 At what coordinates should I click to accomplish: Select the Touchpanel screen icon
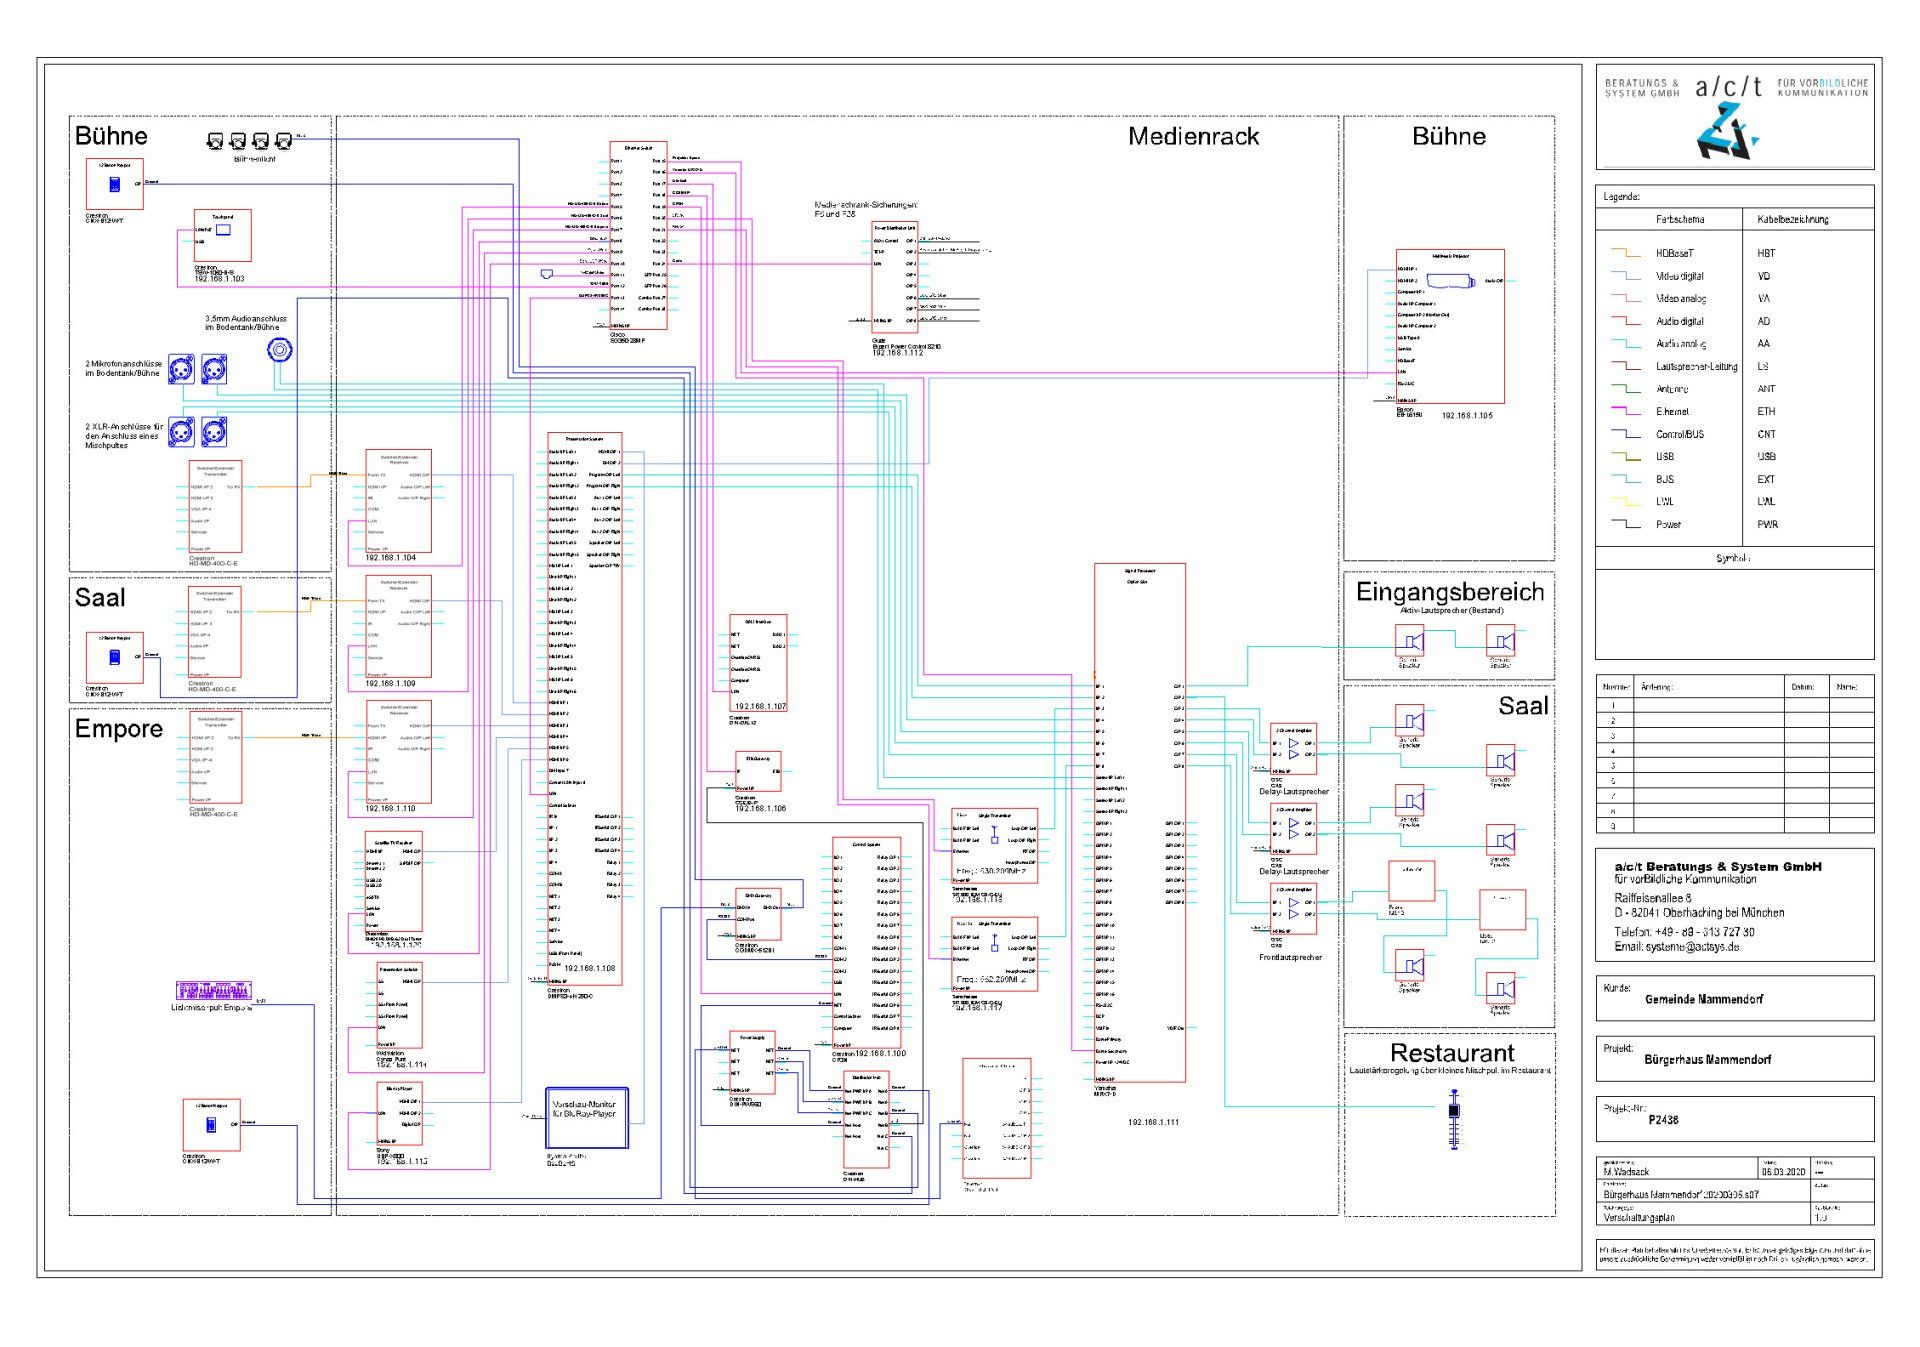click(x=224, y=230)
